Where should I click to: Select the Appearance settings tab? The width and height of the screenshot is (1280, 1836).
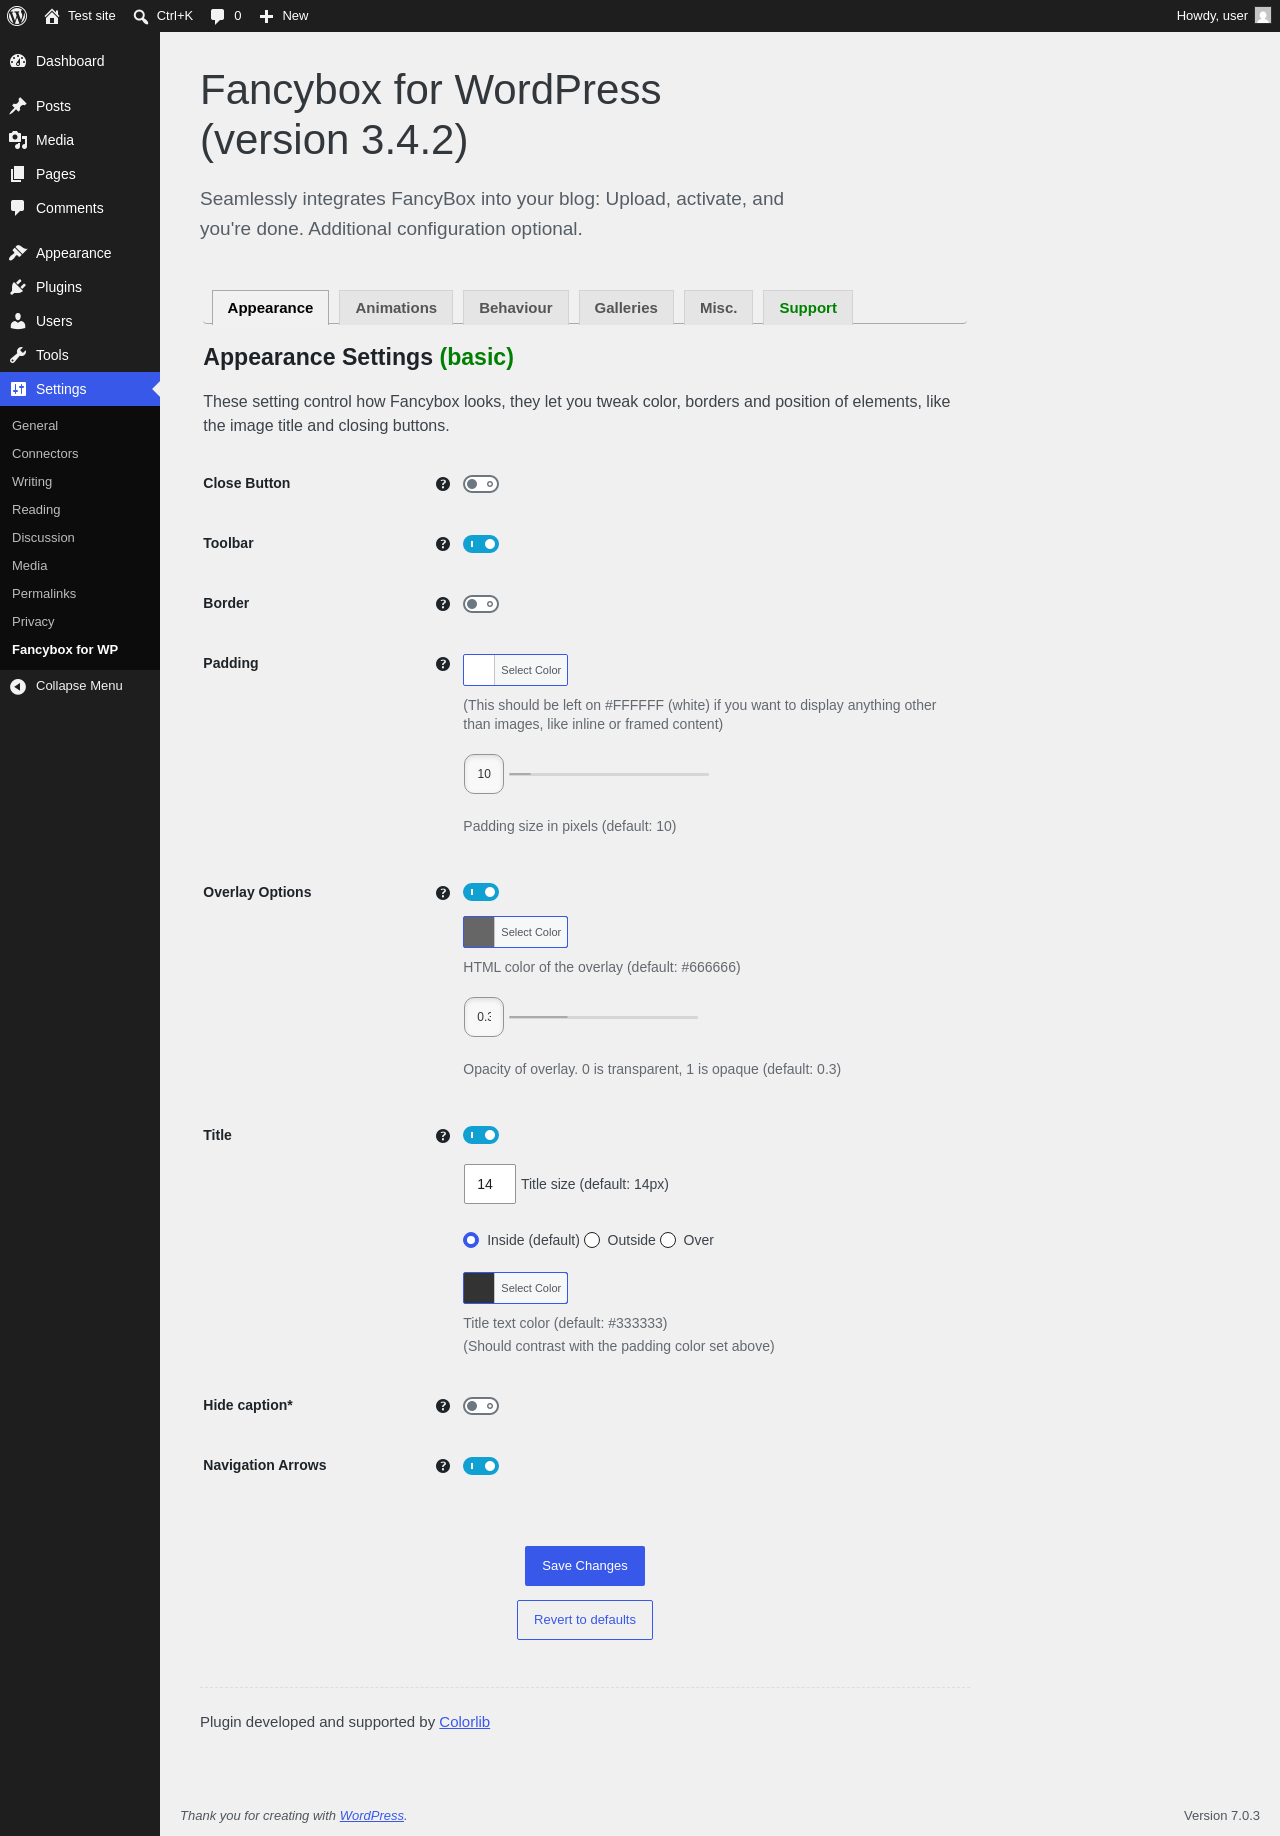click(270, 308)
